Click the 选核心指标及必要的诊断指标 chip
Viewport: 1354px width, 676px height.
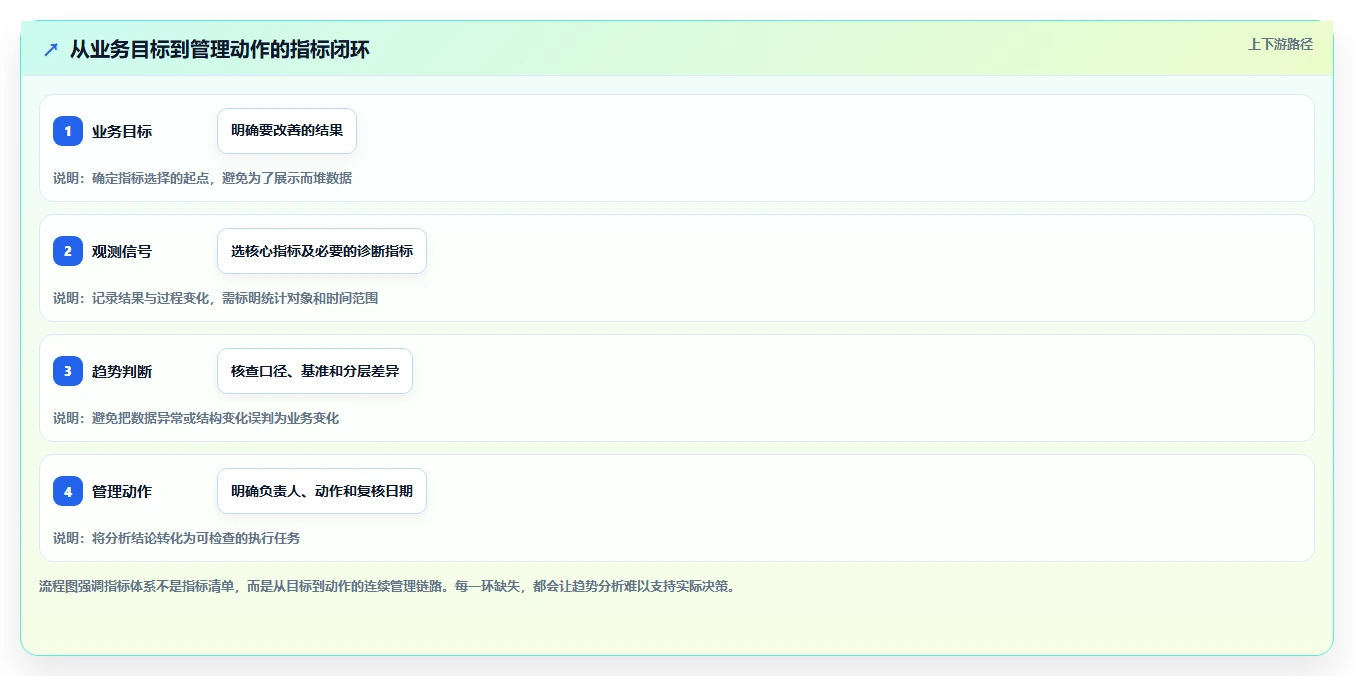coord(322,251)
